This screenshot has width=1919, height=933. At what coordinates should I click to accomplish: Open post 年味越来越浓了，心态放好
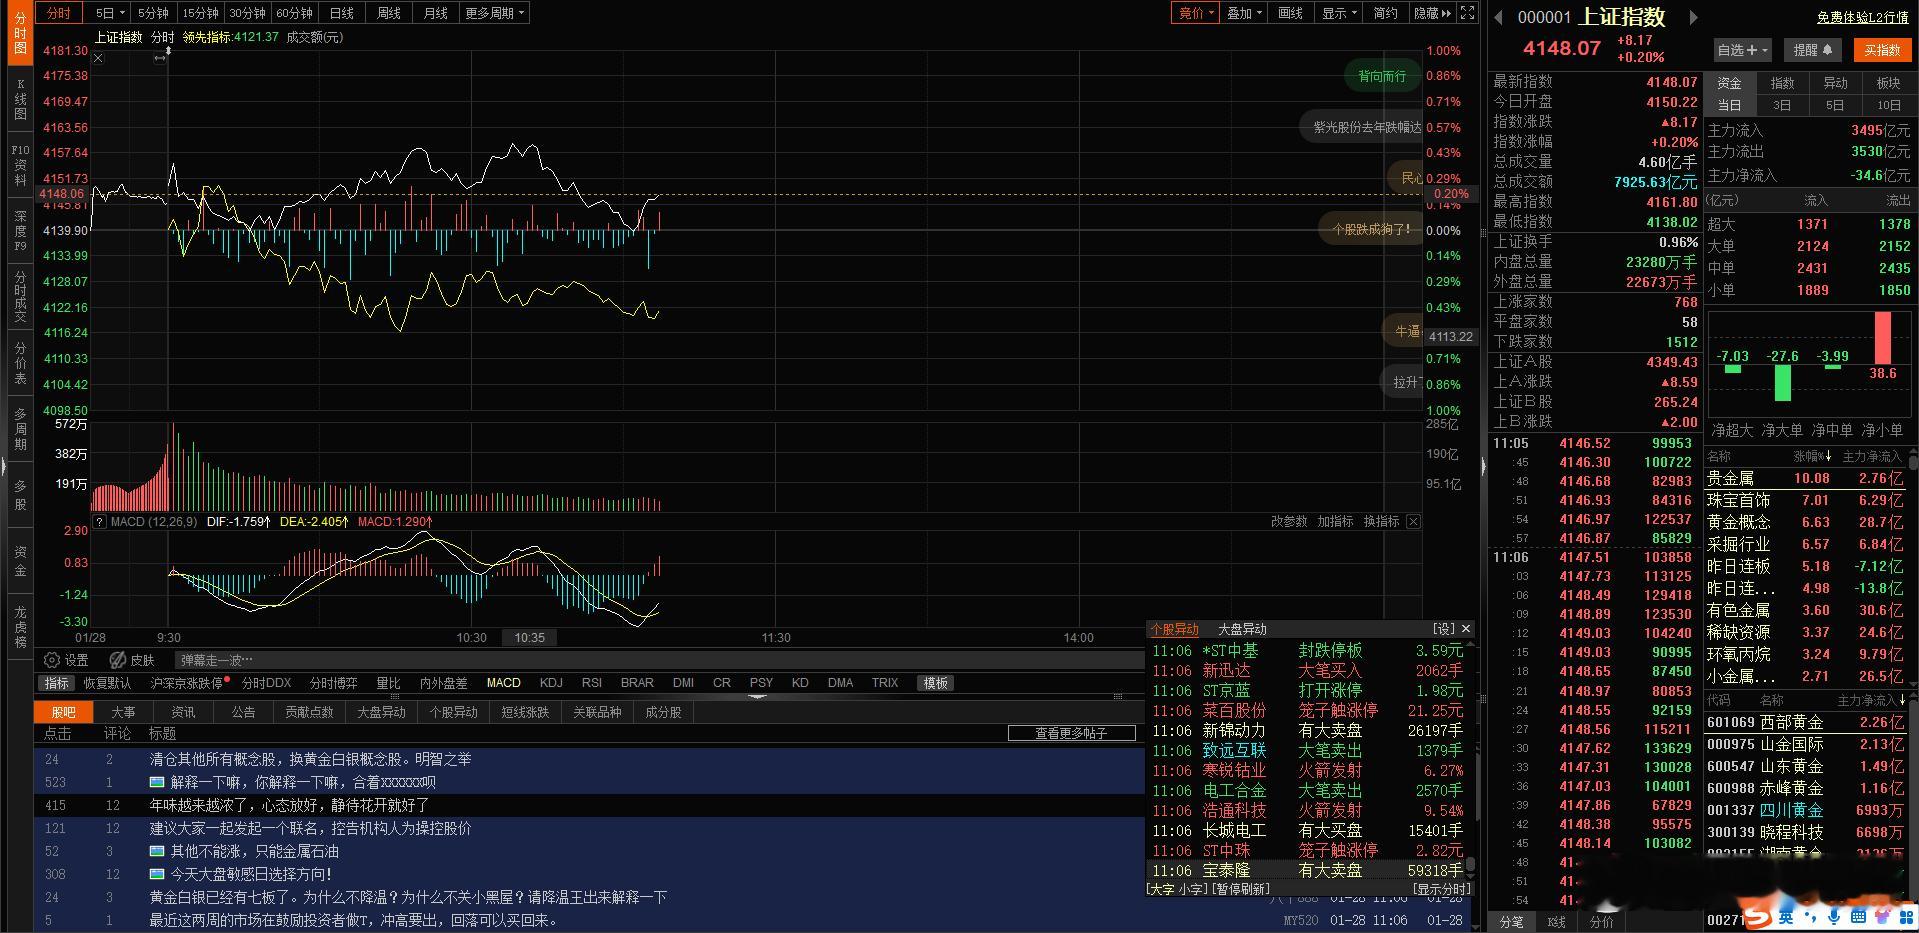coord(289,805)
